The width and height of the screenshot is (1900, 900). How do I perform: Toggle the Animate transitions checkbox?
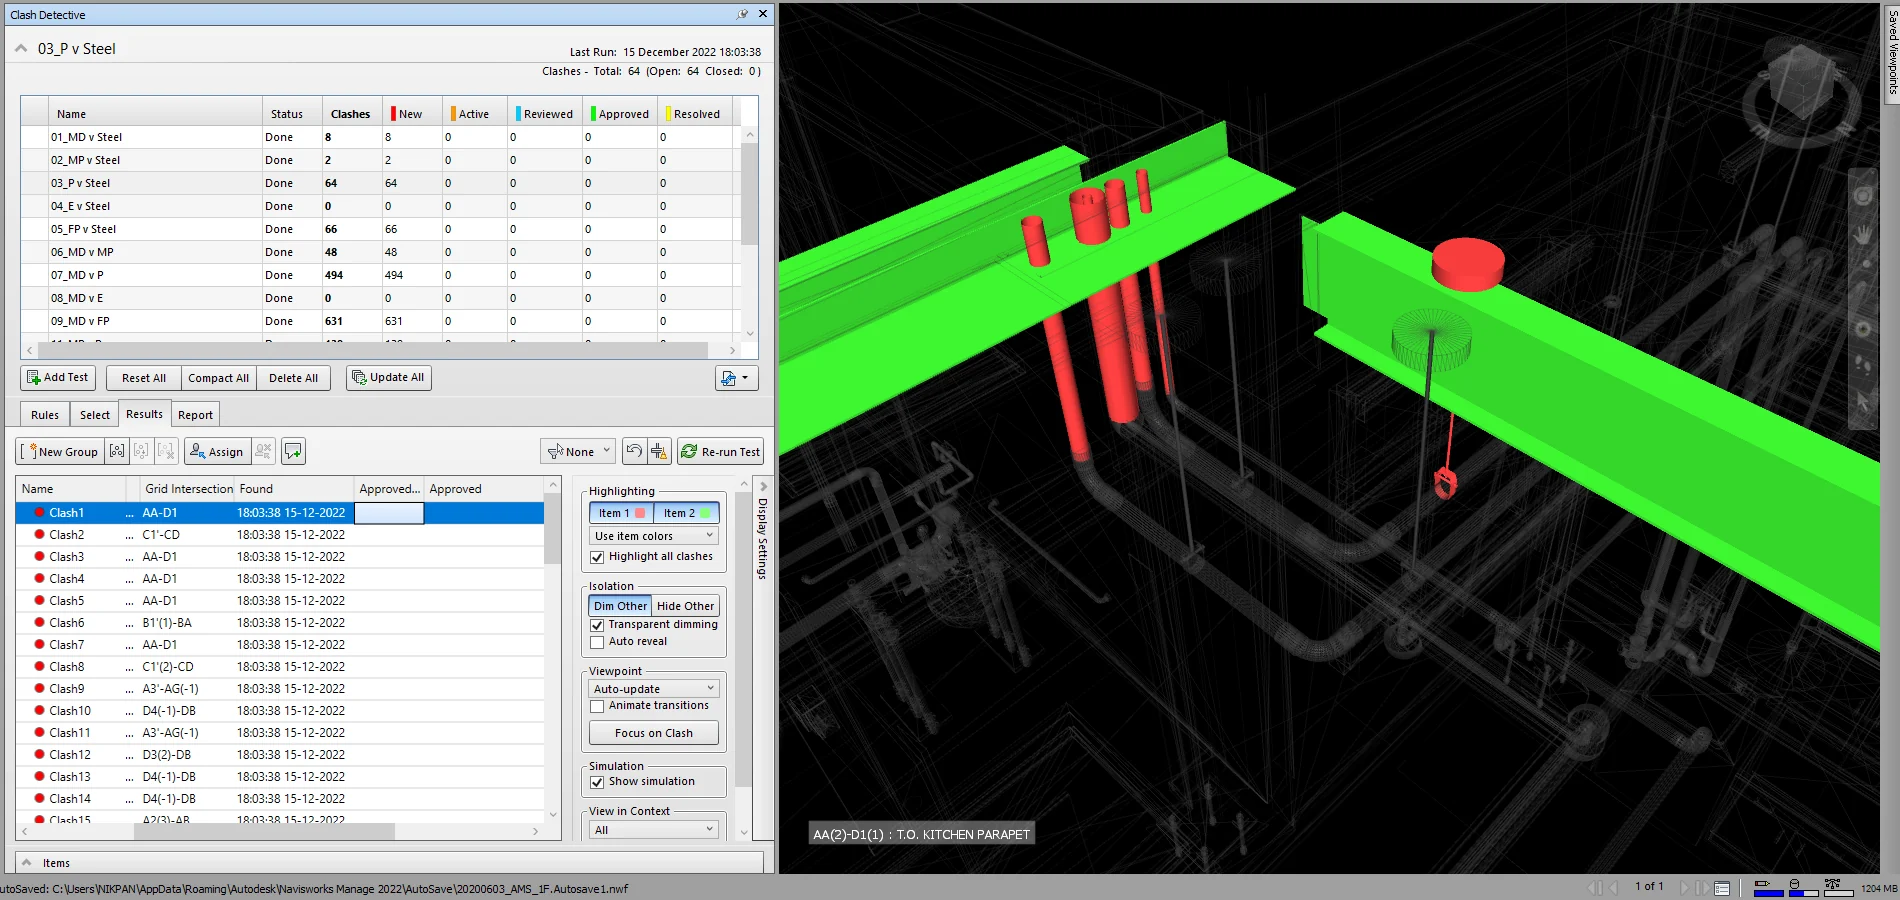tap(597, 706)
